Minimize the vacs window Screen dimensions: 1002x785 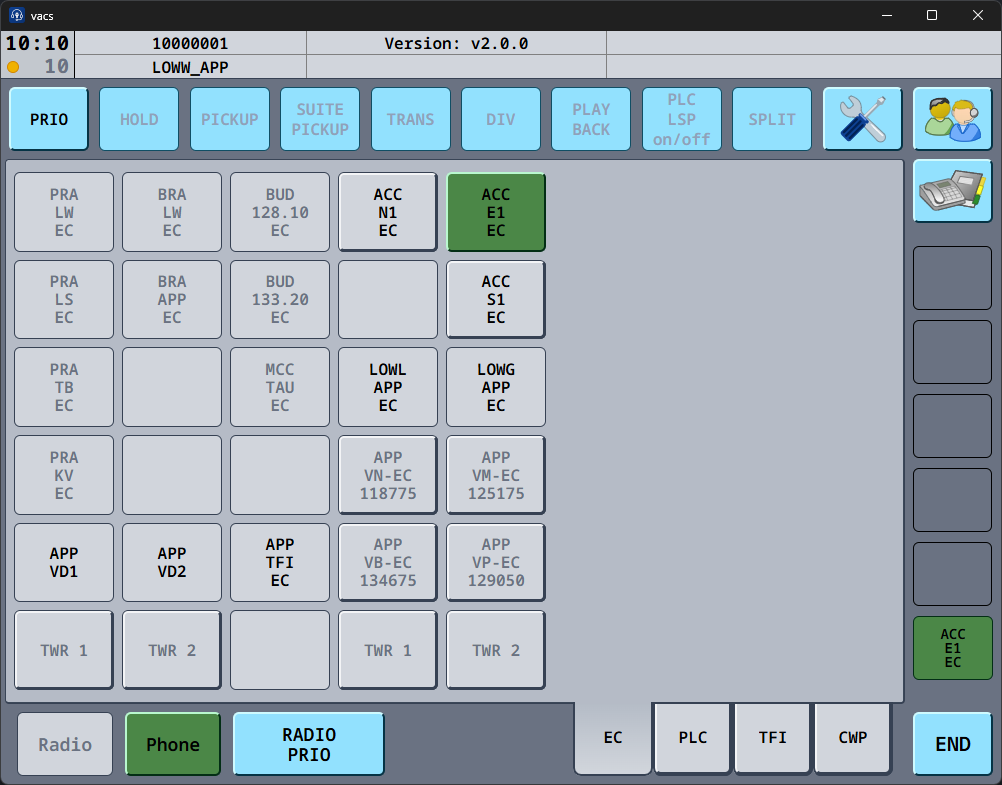click(885, 15)
